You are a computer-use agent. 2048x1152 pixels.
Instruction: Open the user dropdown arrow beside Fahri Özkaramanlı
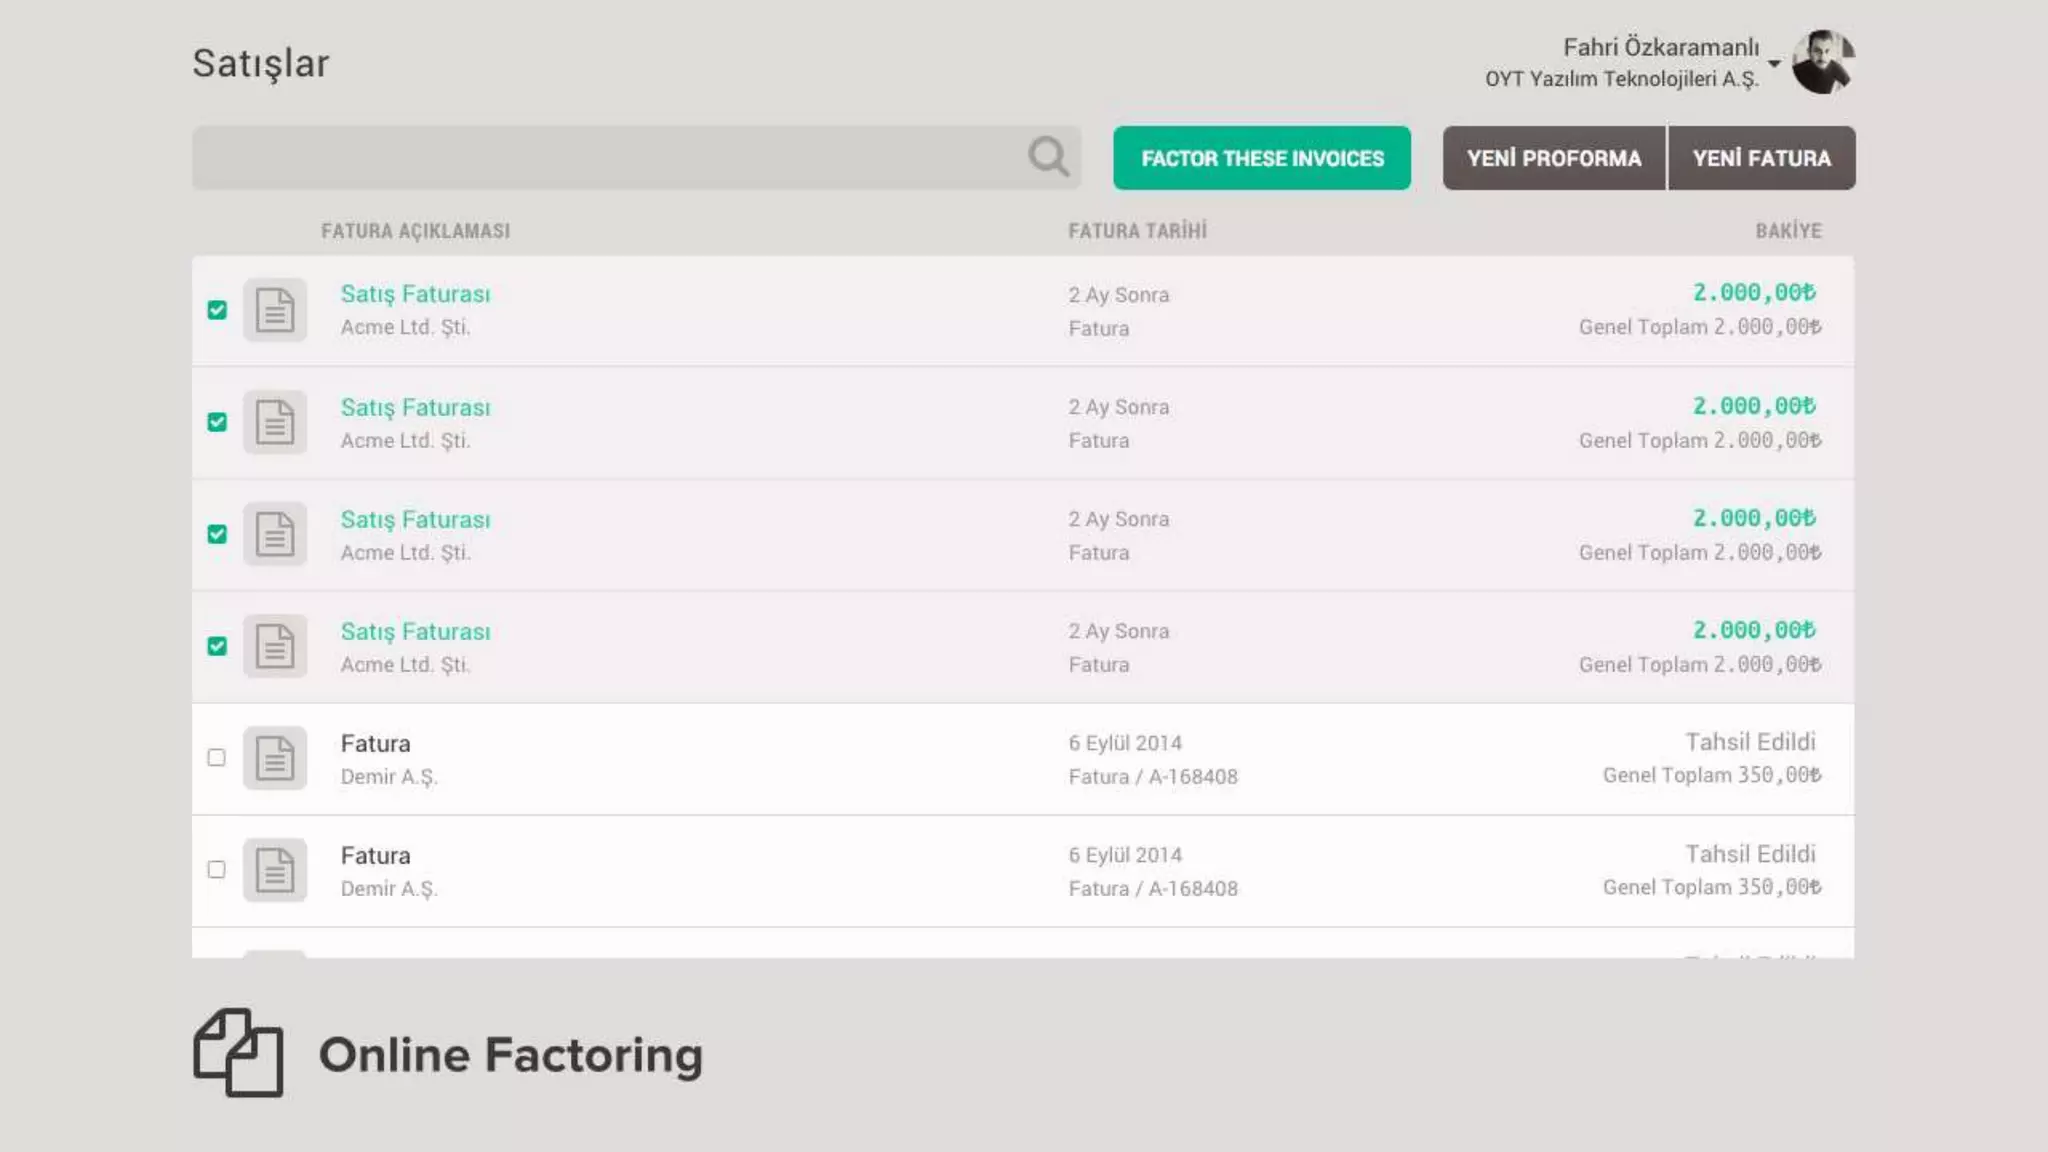coord(1774,64)
